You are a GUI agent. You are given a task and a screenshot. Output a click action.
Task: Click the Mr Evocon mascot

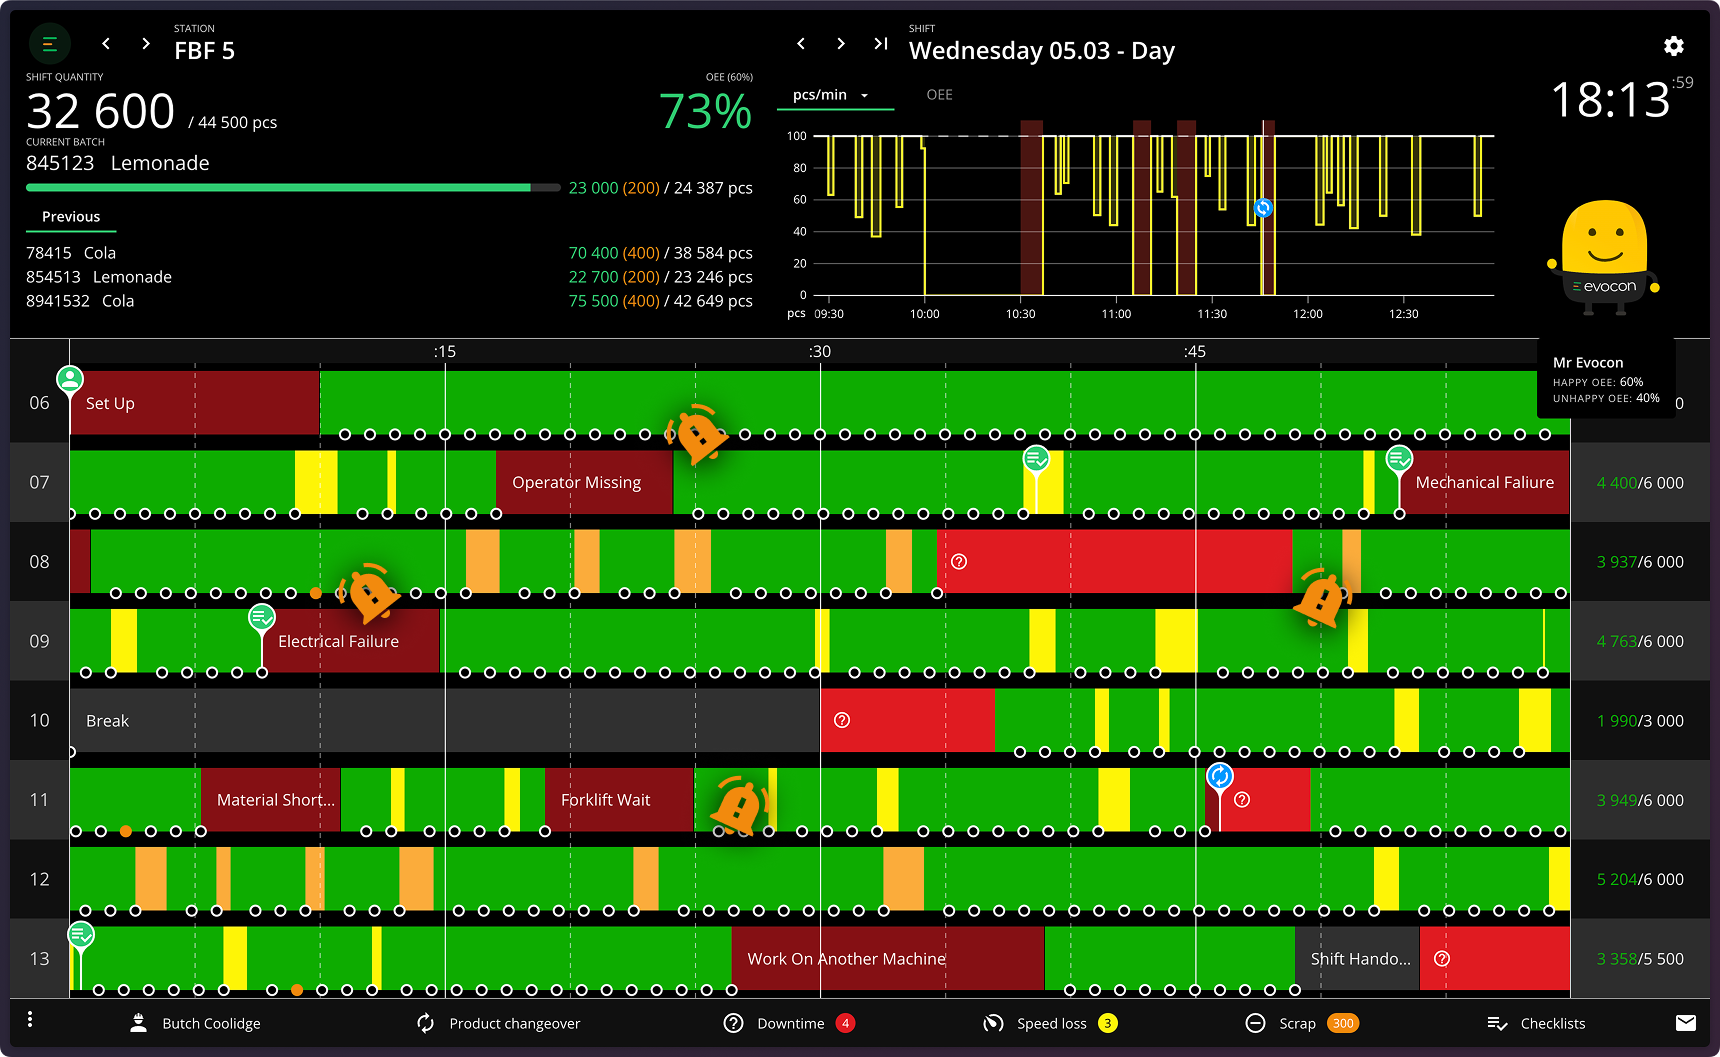[x=1604, y=255]
